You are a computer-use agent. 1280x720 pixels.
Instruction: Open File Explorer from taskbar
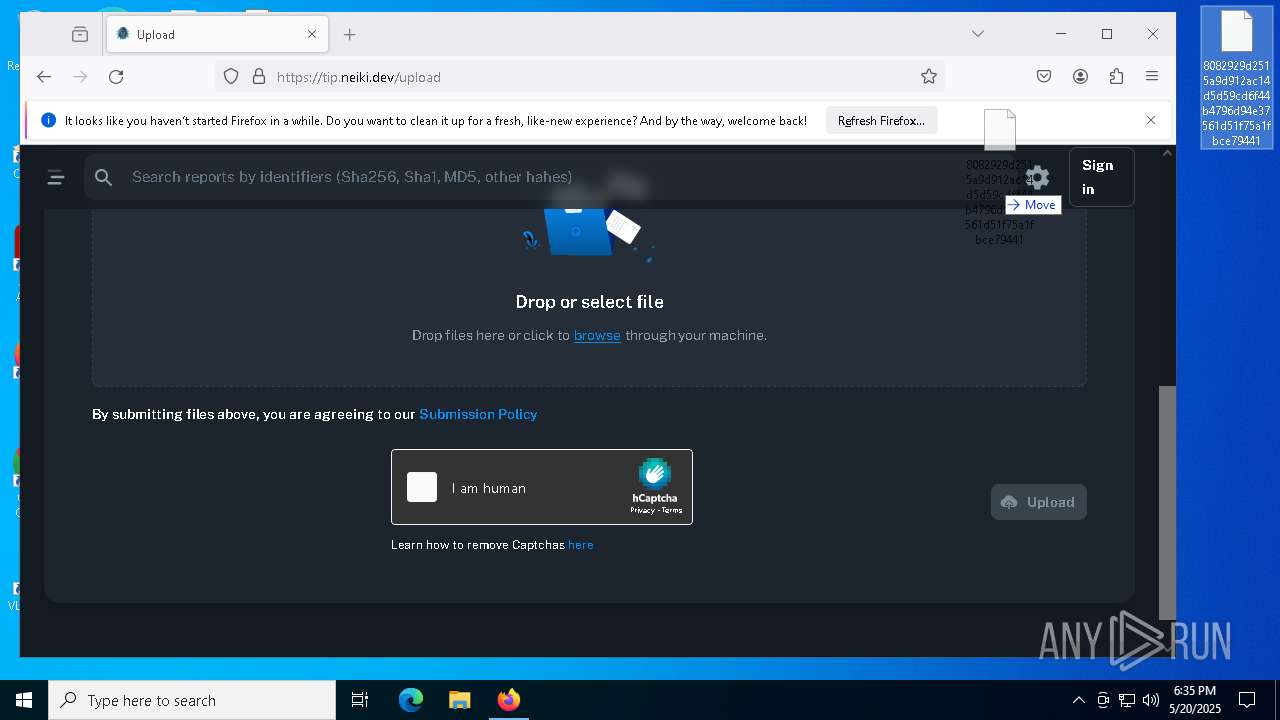pos(459,700)
